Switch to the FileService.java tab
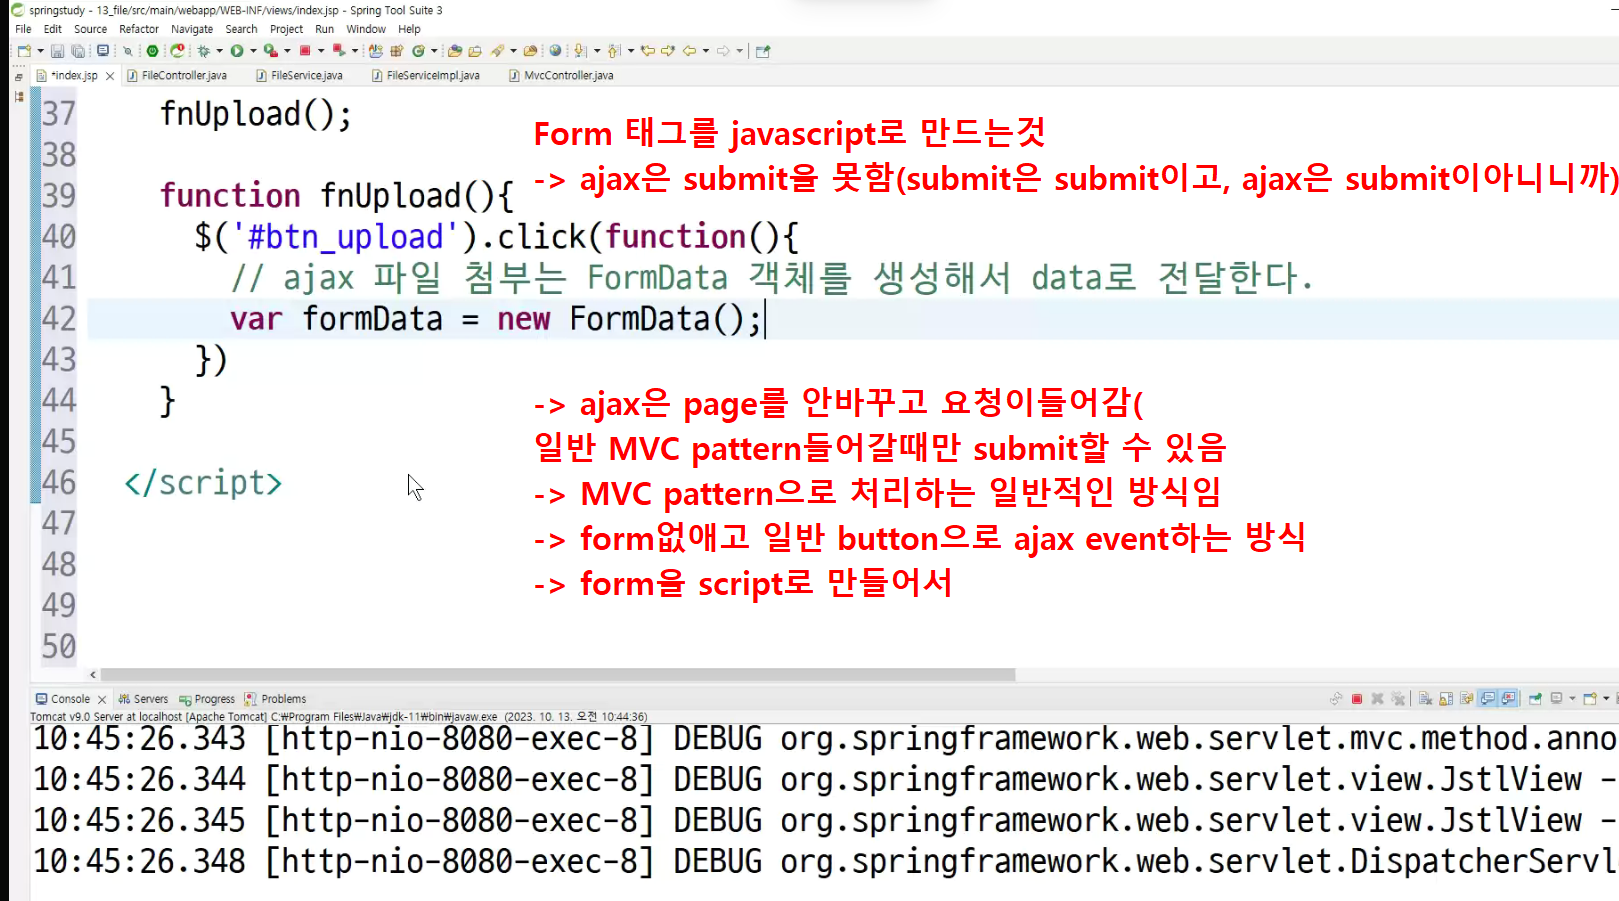This screenshot has height=901, width=1619. click(x=299, y=75)
